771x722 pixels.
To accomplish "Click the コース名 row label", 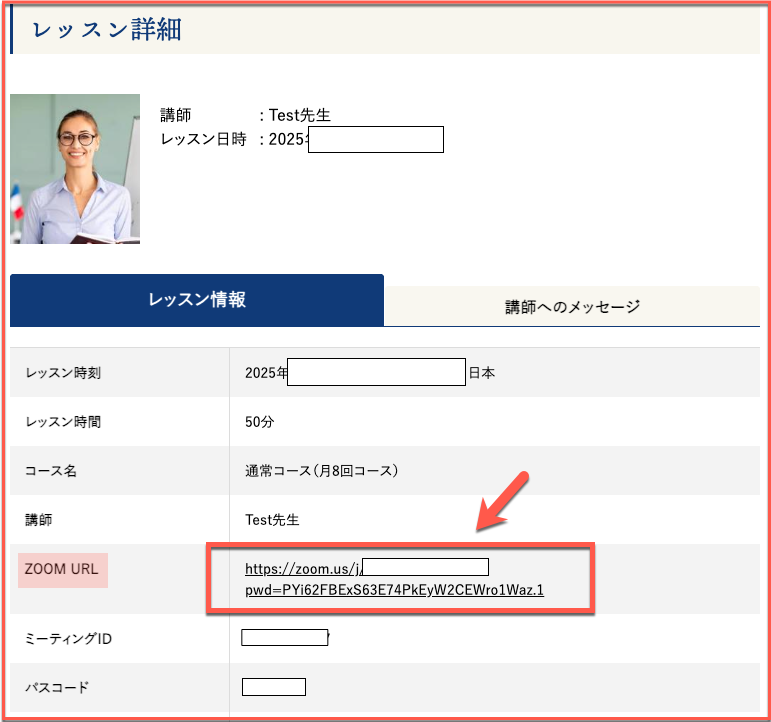I will [x=51, y=471].
